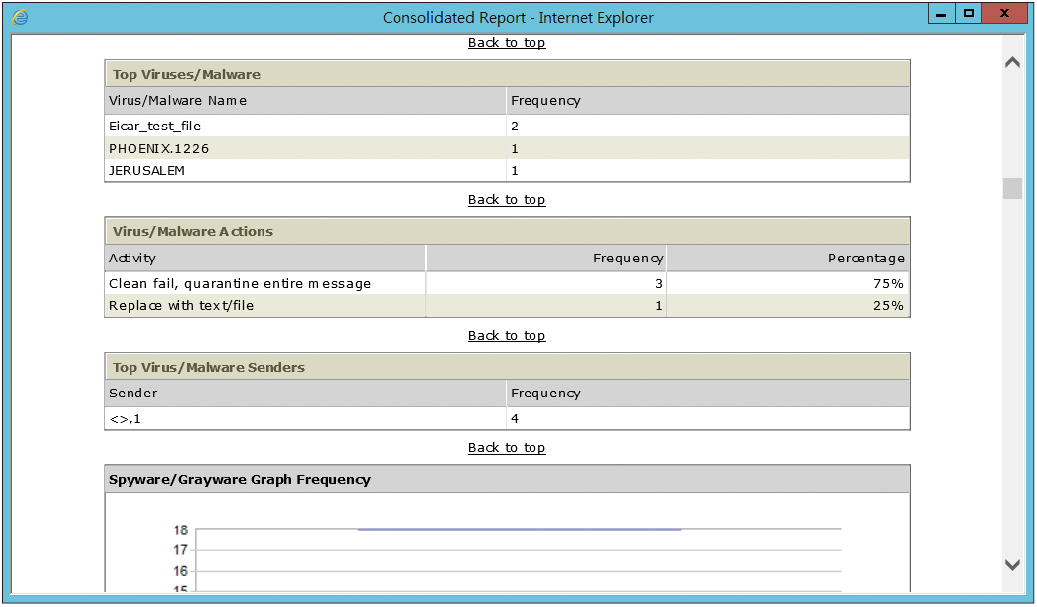This screenshot has height=607, width=1037.
Task: Click Frequency header in Virus/Malware Actions table
Action: [546, 258]
